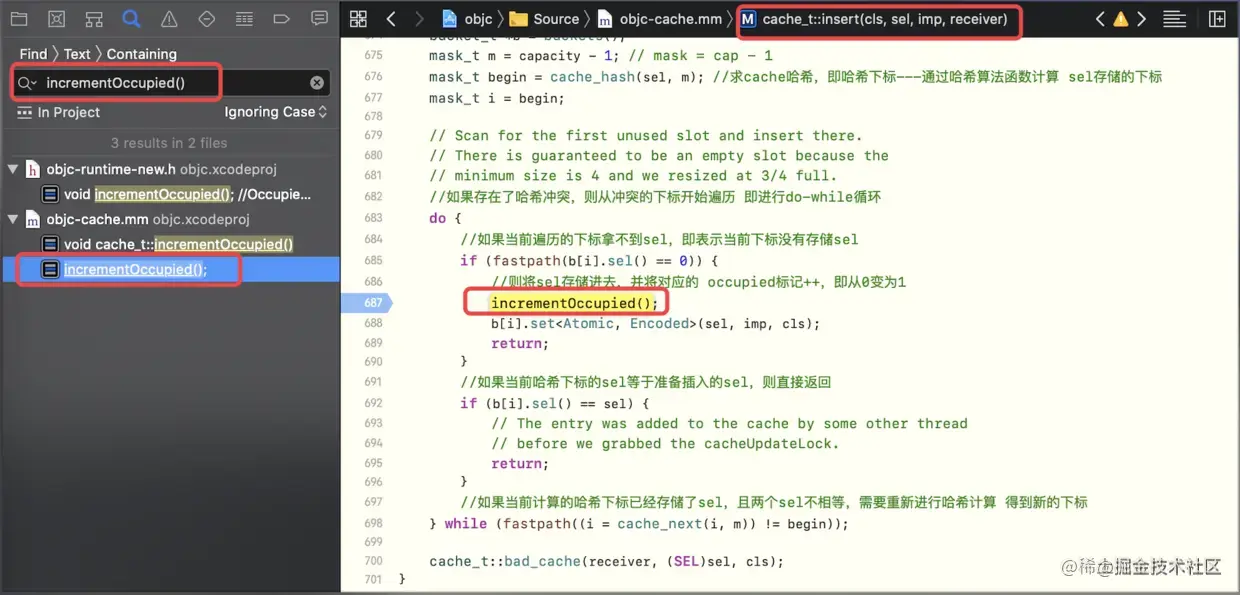
Task: Open the minimap from line list icon
Action: pos(1173,17)
